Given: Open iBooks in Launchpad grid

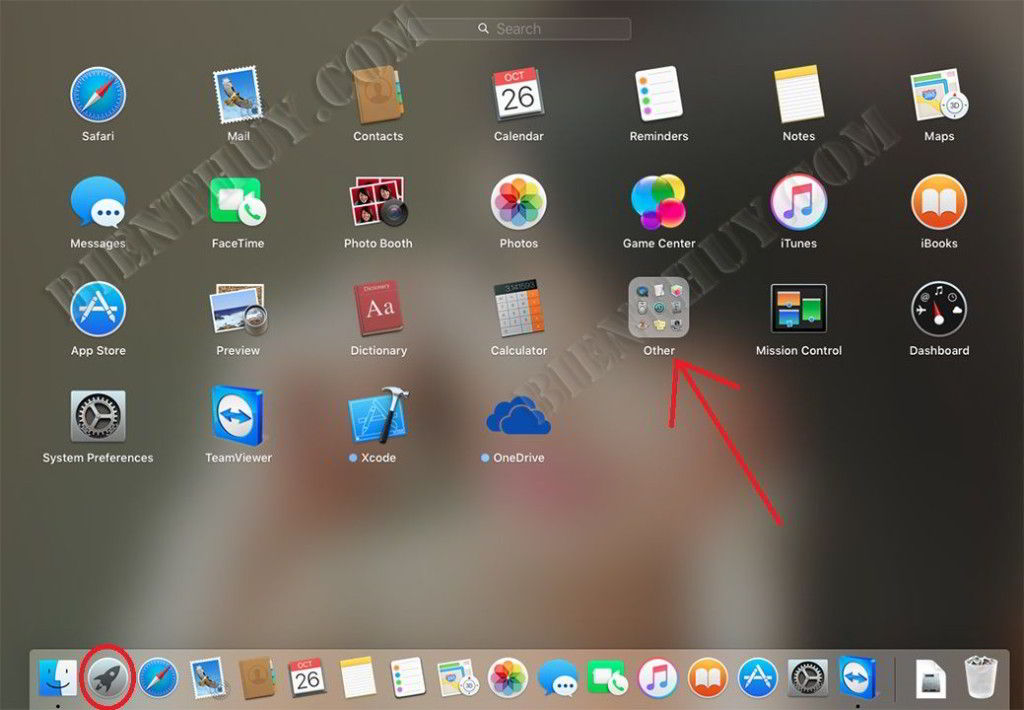Looking at the screenshot, I should point(939,202).
